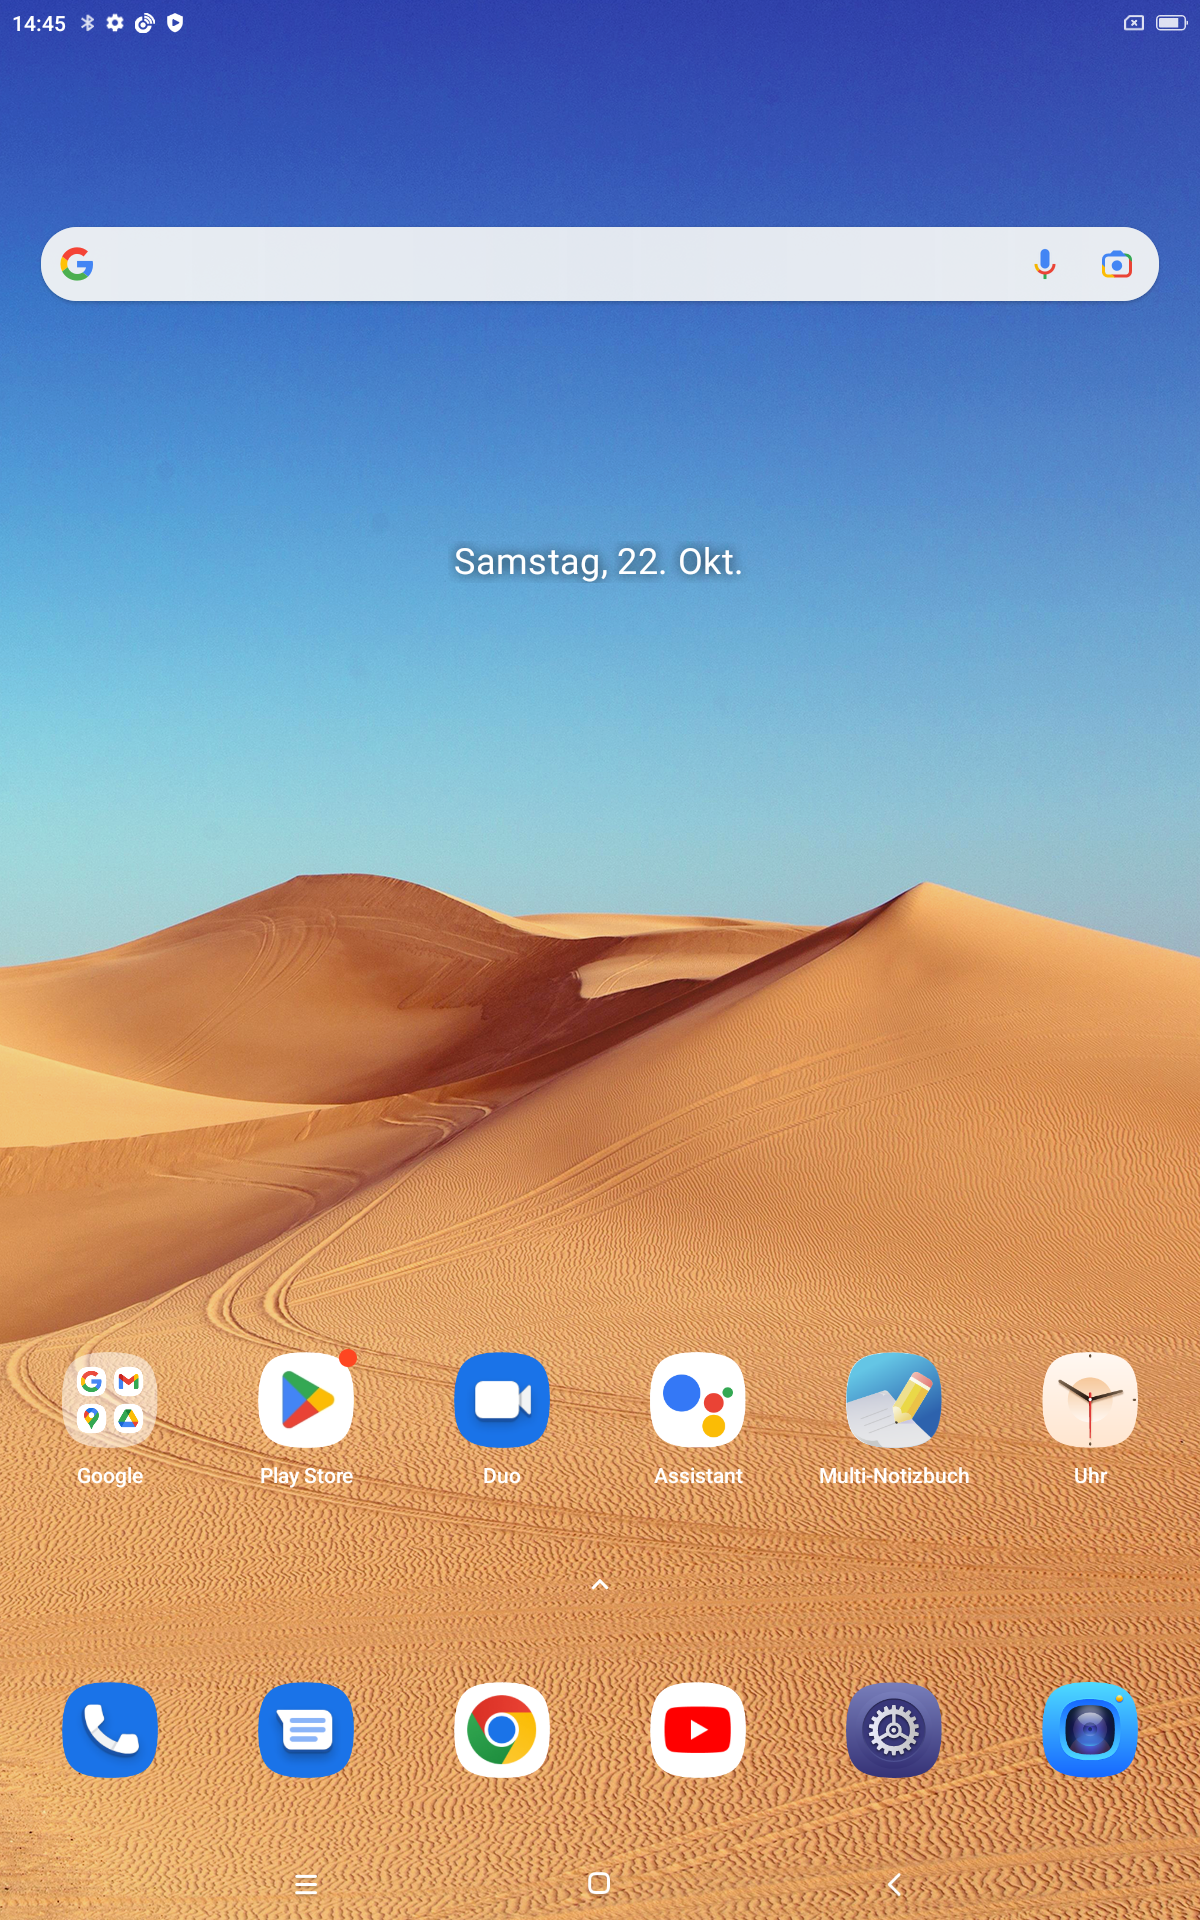Tap the date widget Samstag, 22. Okt.
Screen dimensions: 1200x1920
click(x=598, y=562)
